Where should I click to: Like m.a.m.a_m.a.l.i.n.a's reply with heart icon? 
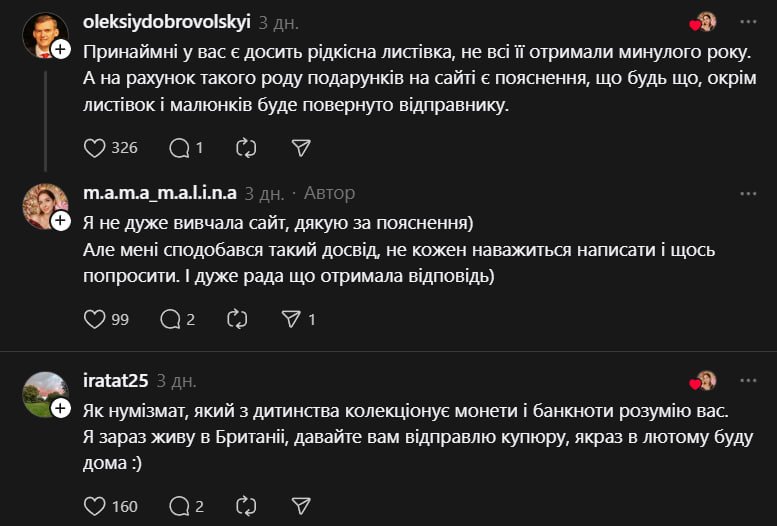(x=95, y=319)
